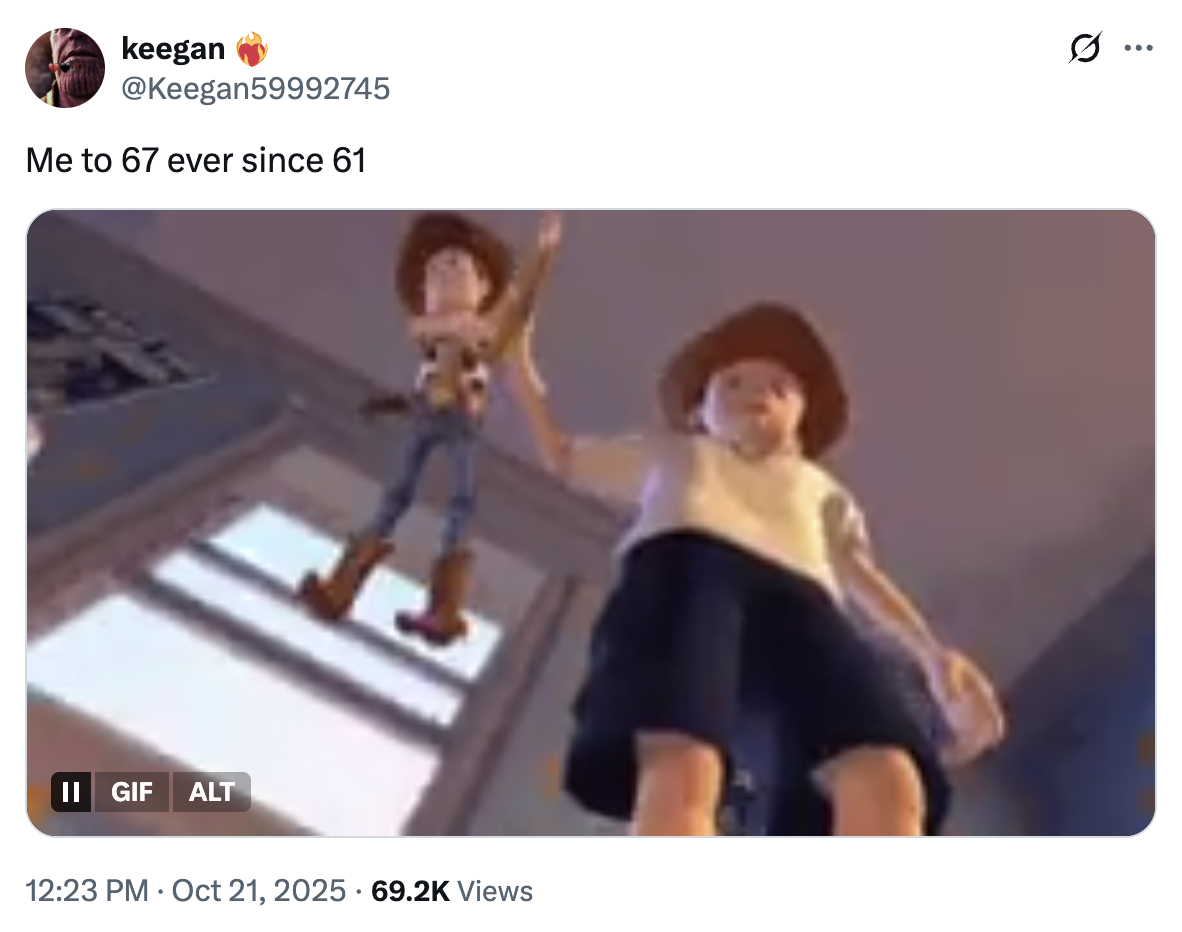Click the bright window in the GIF
Image resolution: width=1182 pixels, height=932 pixels.
click(249, 664)
